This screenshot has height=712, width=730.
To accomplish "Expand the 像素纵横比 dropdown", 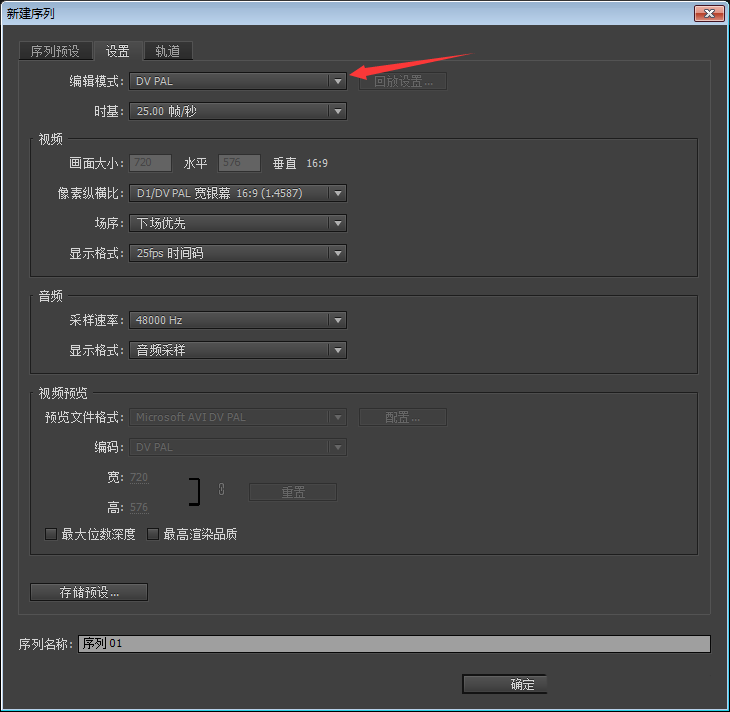I will point(237,193).
